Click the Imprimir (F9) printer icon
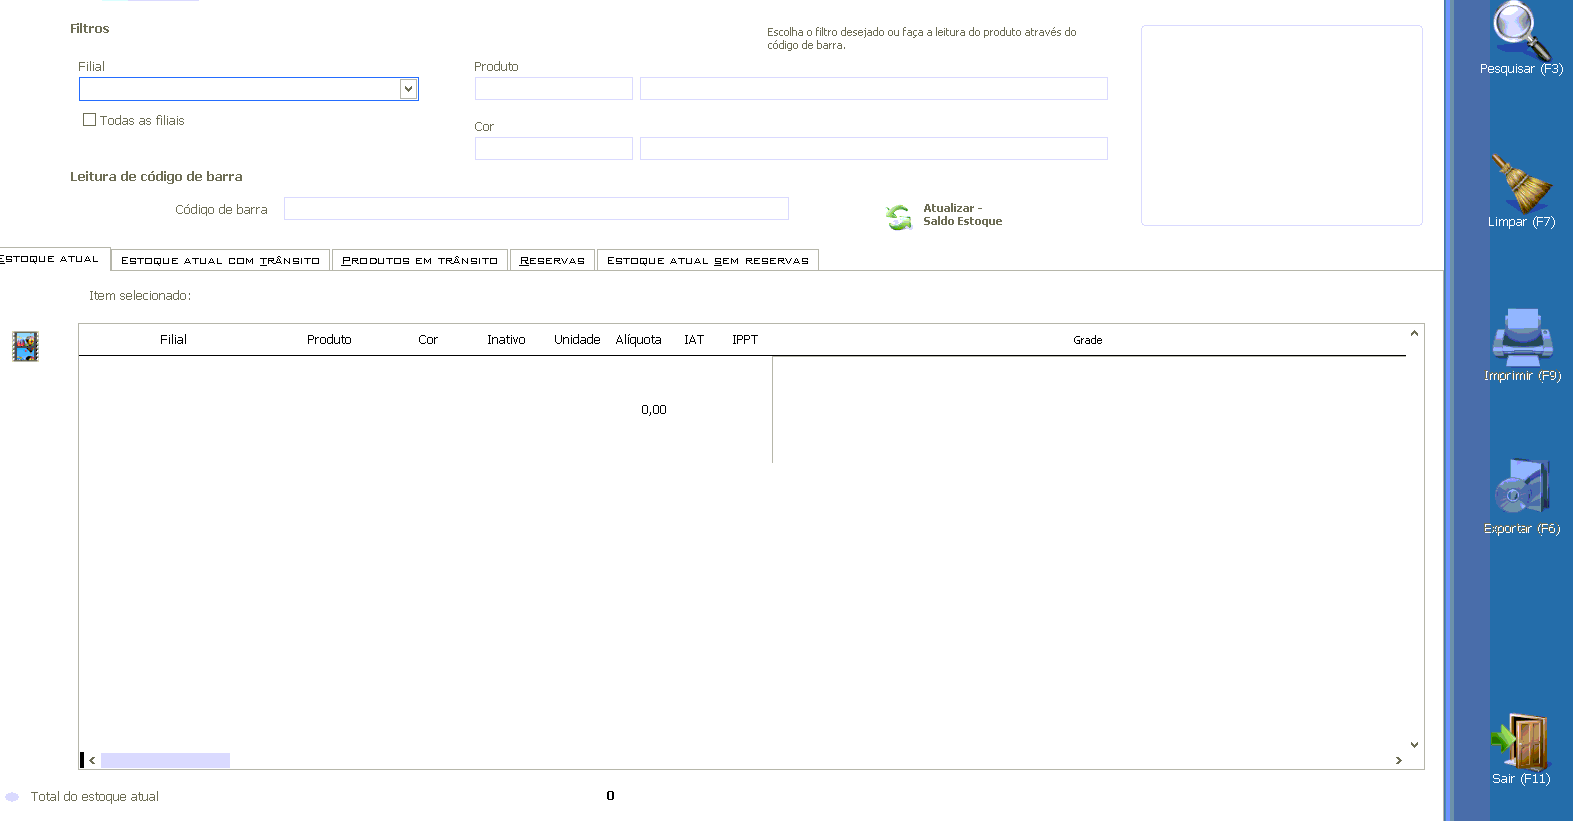The image size is (1573, 821). 1522,336
